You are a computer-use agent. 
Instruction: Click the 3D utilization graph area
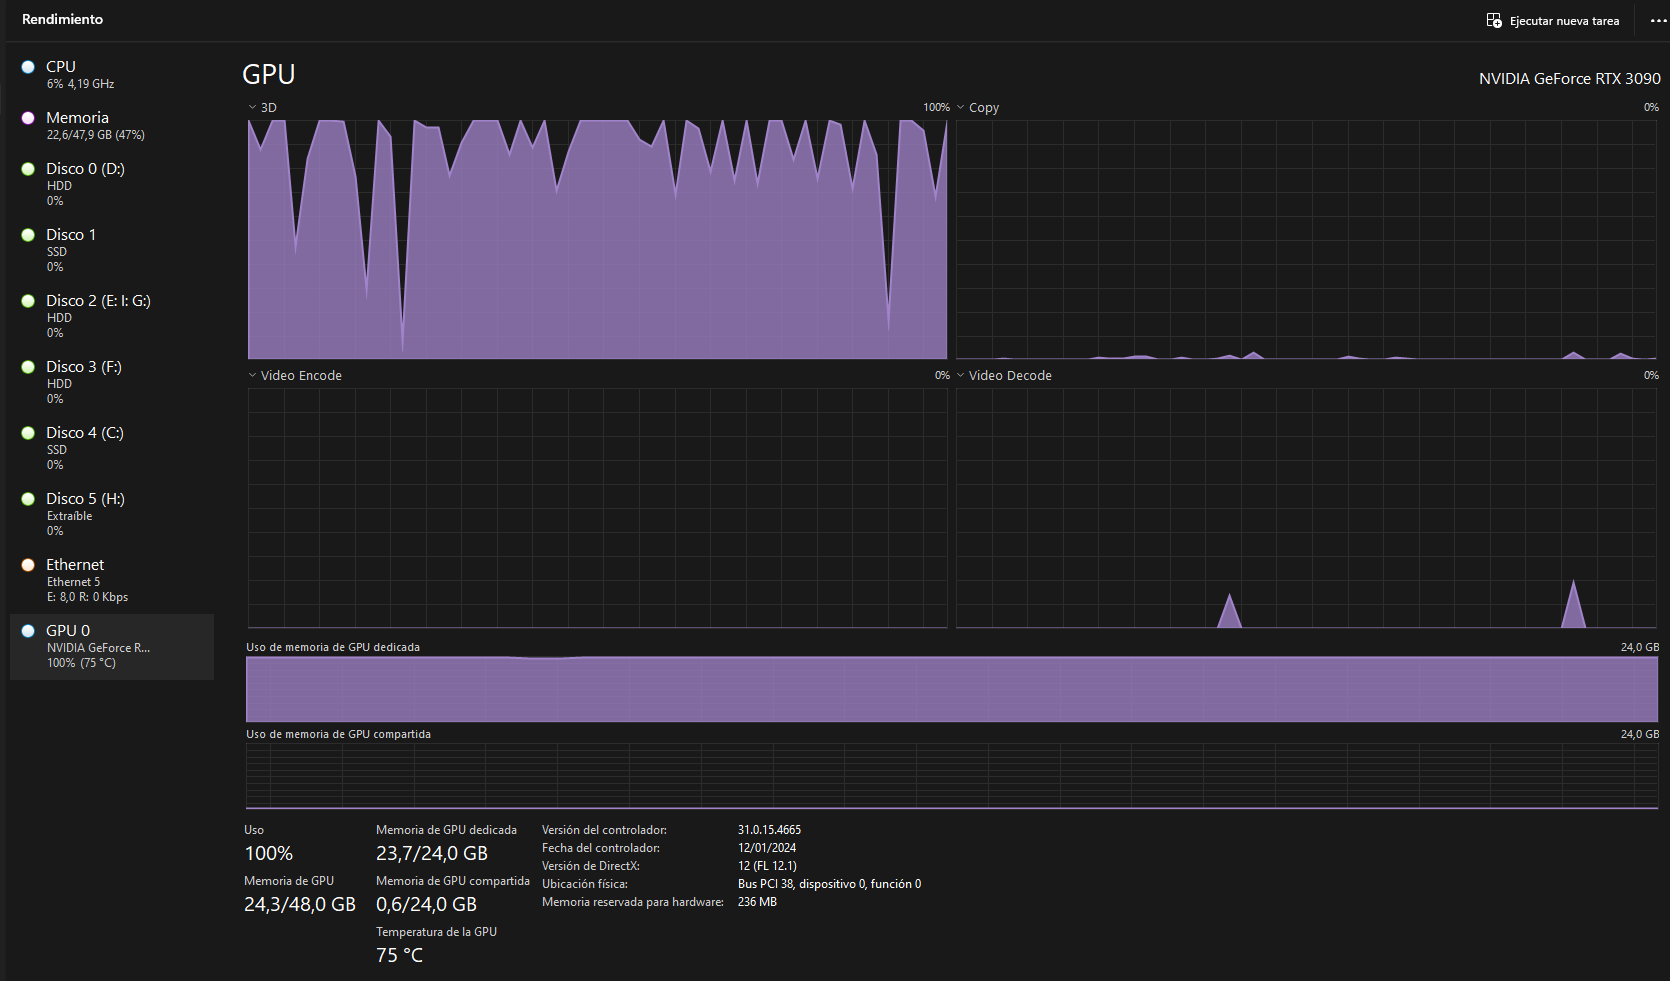597,240
